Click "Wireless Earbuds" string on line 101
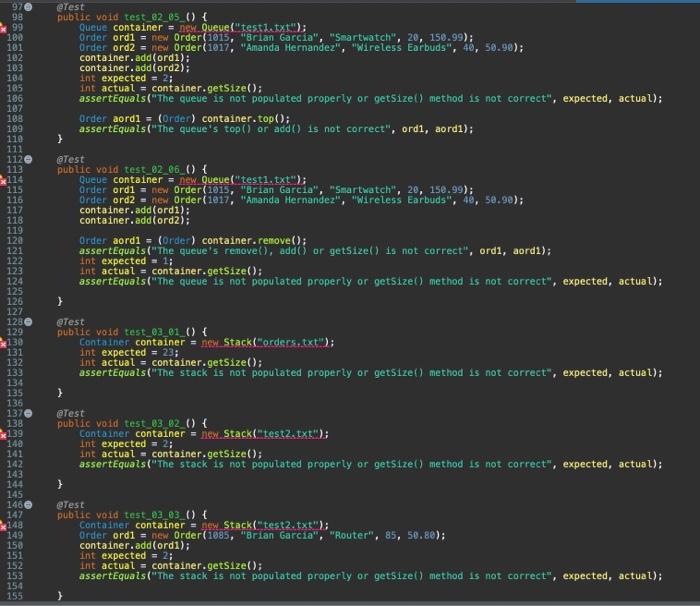 point(402,48)
